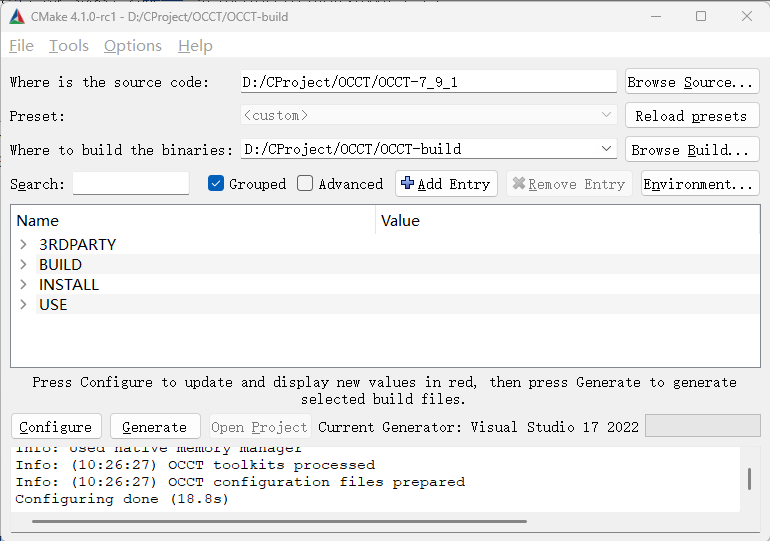The image size is (770, 541).
Task: Click Browse Build button
Action: 692,149
